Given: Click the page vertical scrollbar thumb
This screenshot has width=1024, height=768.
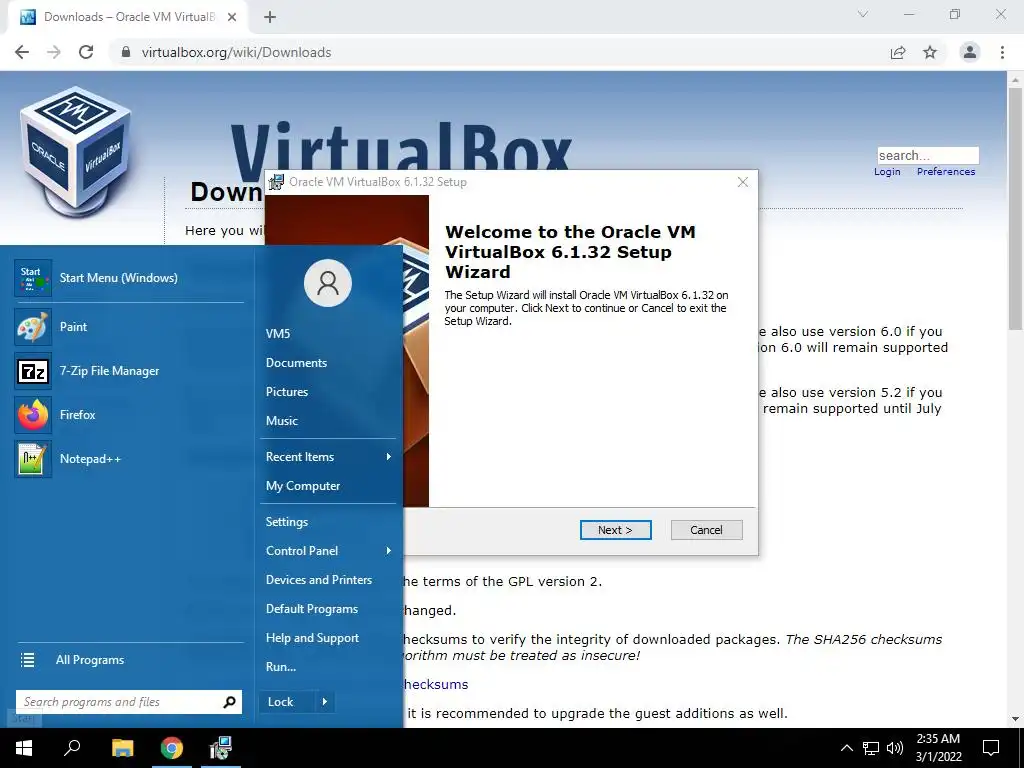Looking at the screenshot, I should [1015, 208].
